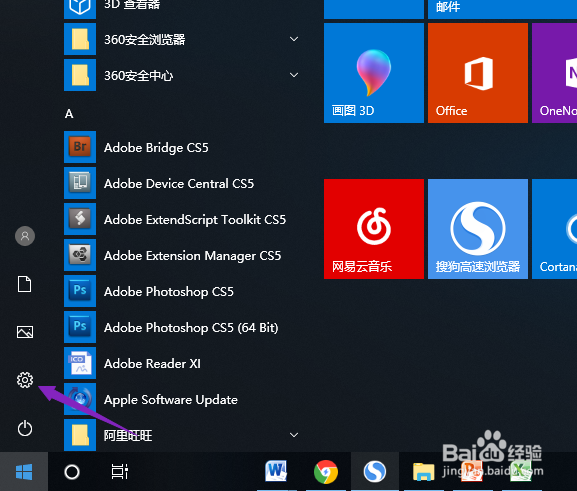Click the user account avatar
Screen dimensions: 577x491
(25, 236)
